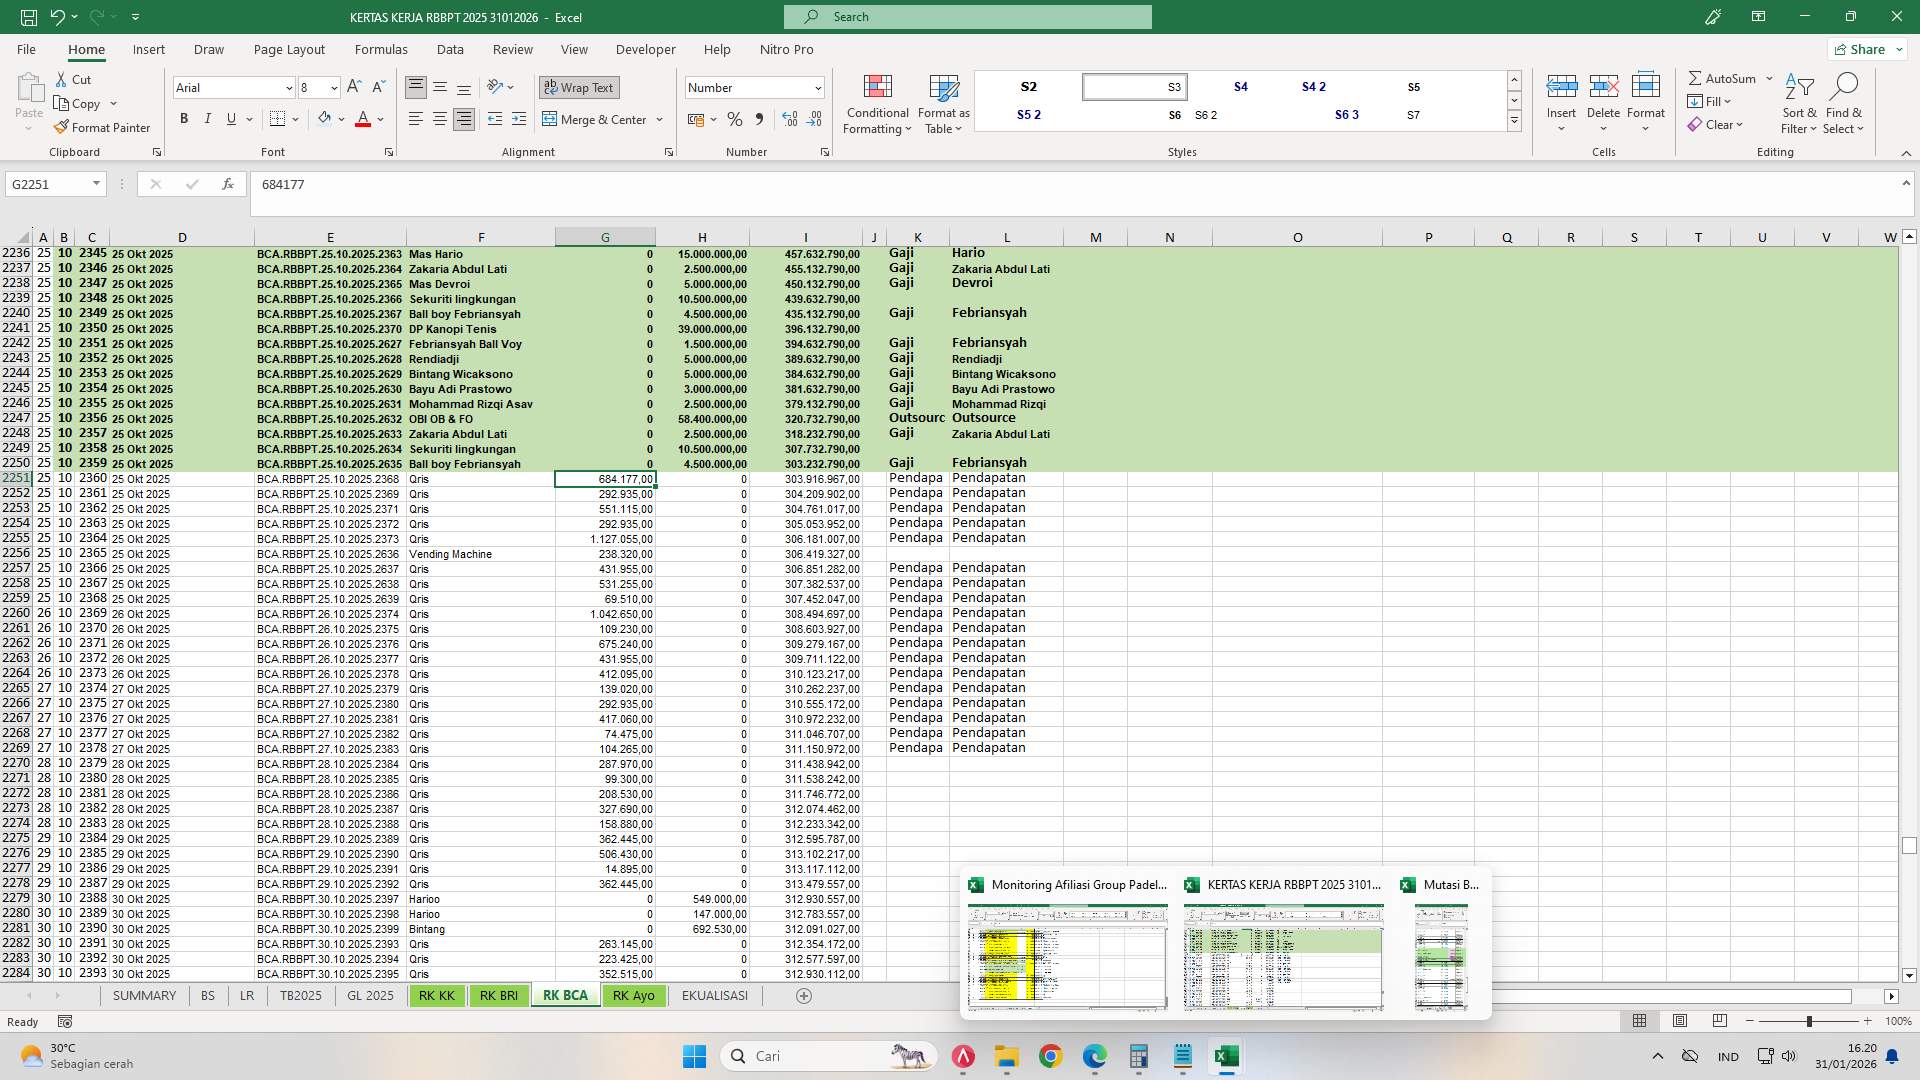Open the Fill Color dropdown arrow
Viewport: 1920px width, 1080px height.
coord(340,119)
